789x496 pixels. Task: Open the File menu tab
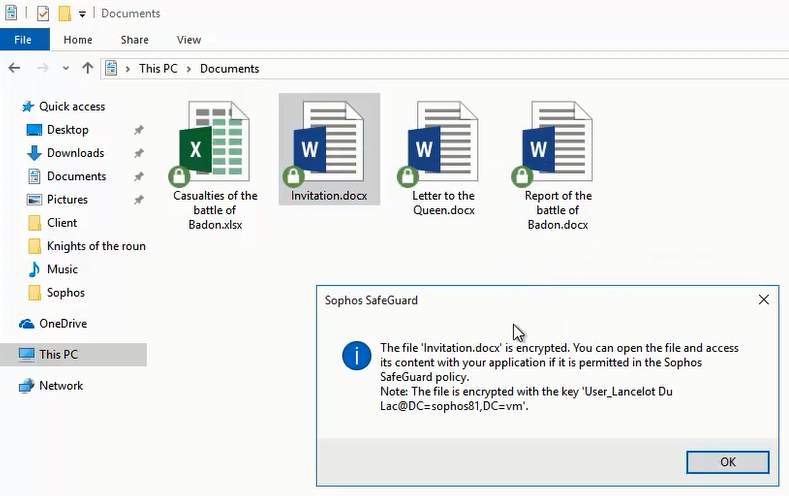(x=23, y=40)
